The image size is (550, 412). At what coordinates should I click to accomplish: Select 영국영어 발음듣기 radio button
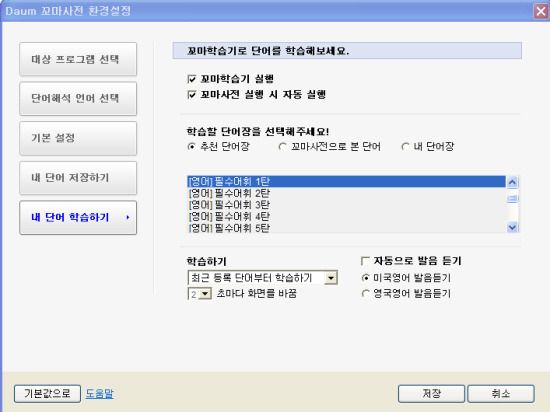(365, 293)
